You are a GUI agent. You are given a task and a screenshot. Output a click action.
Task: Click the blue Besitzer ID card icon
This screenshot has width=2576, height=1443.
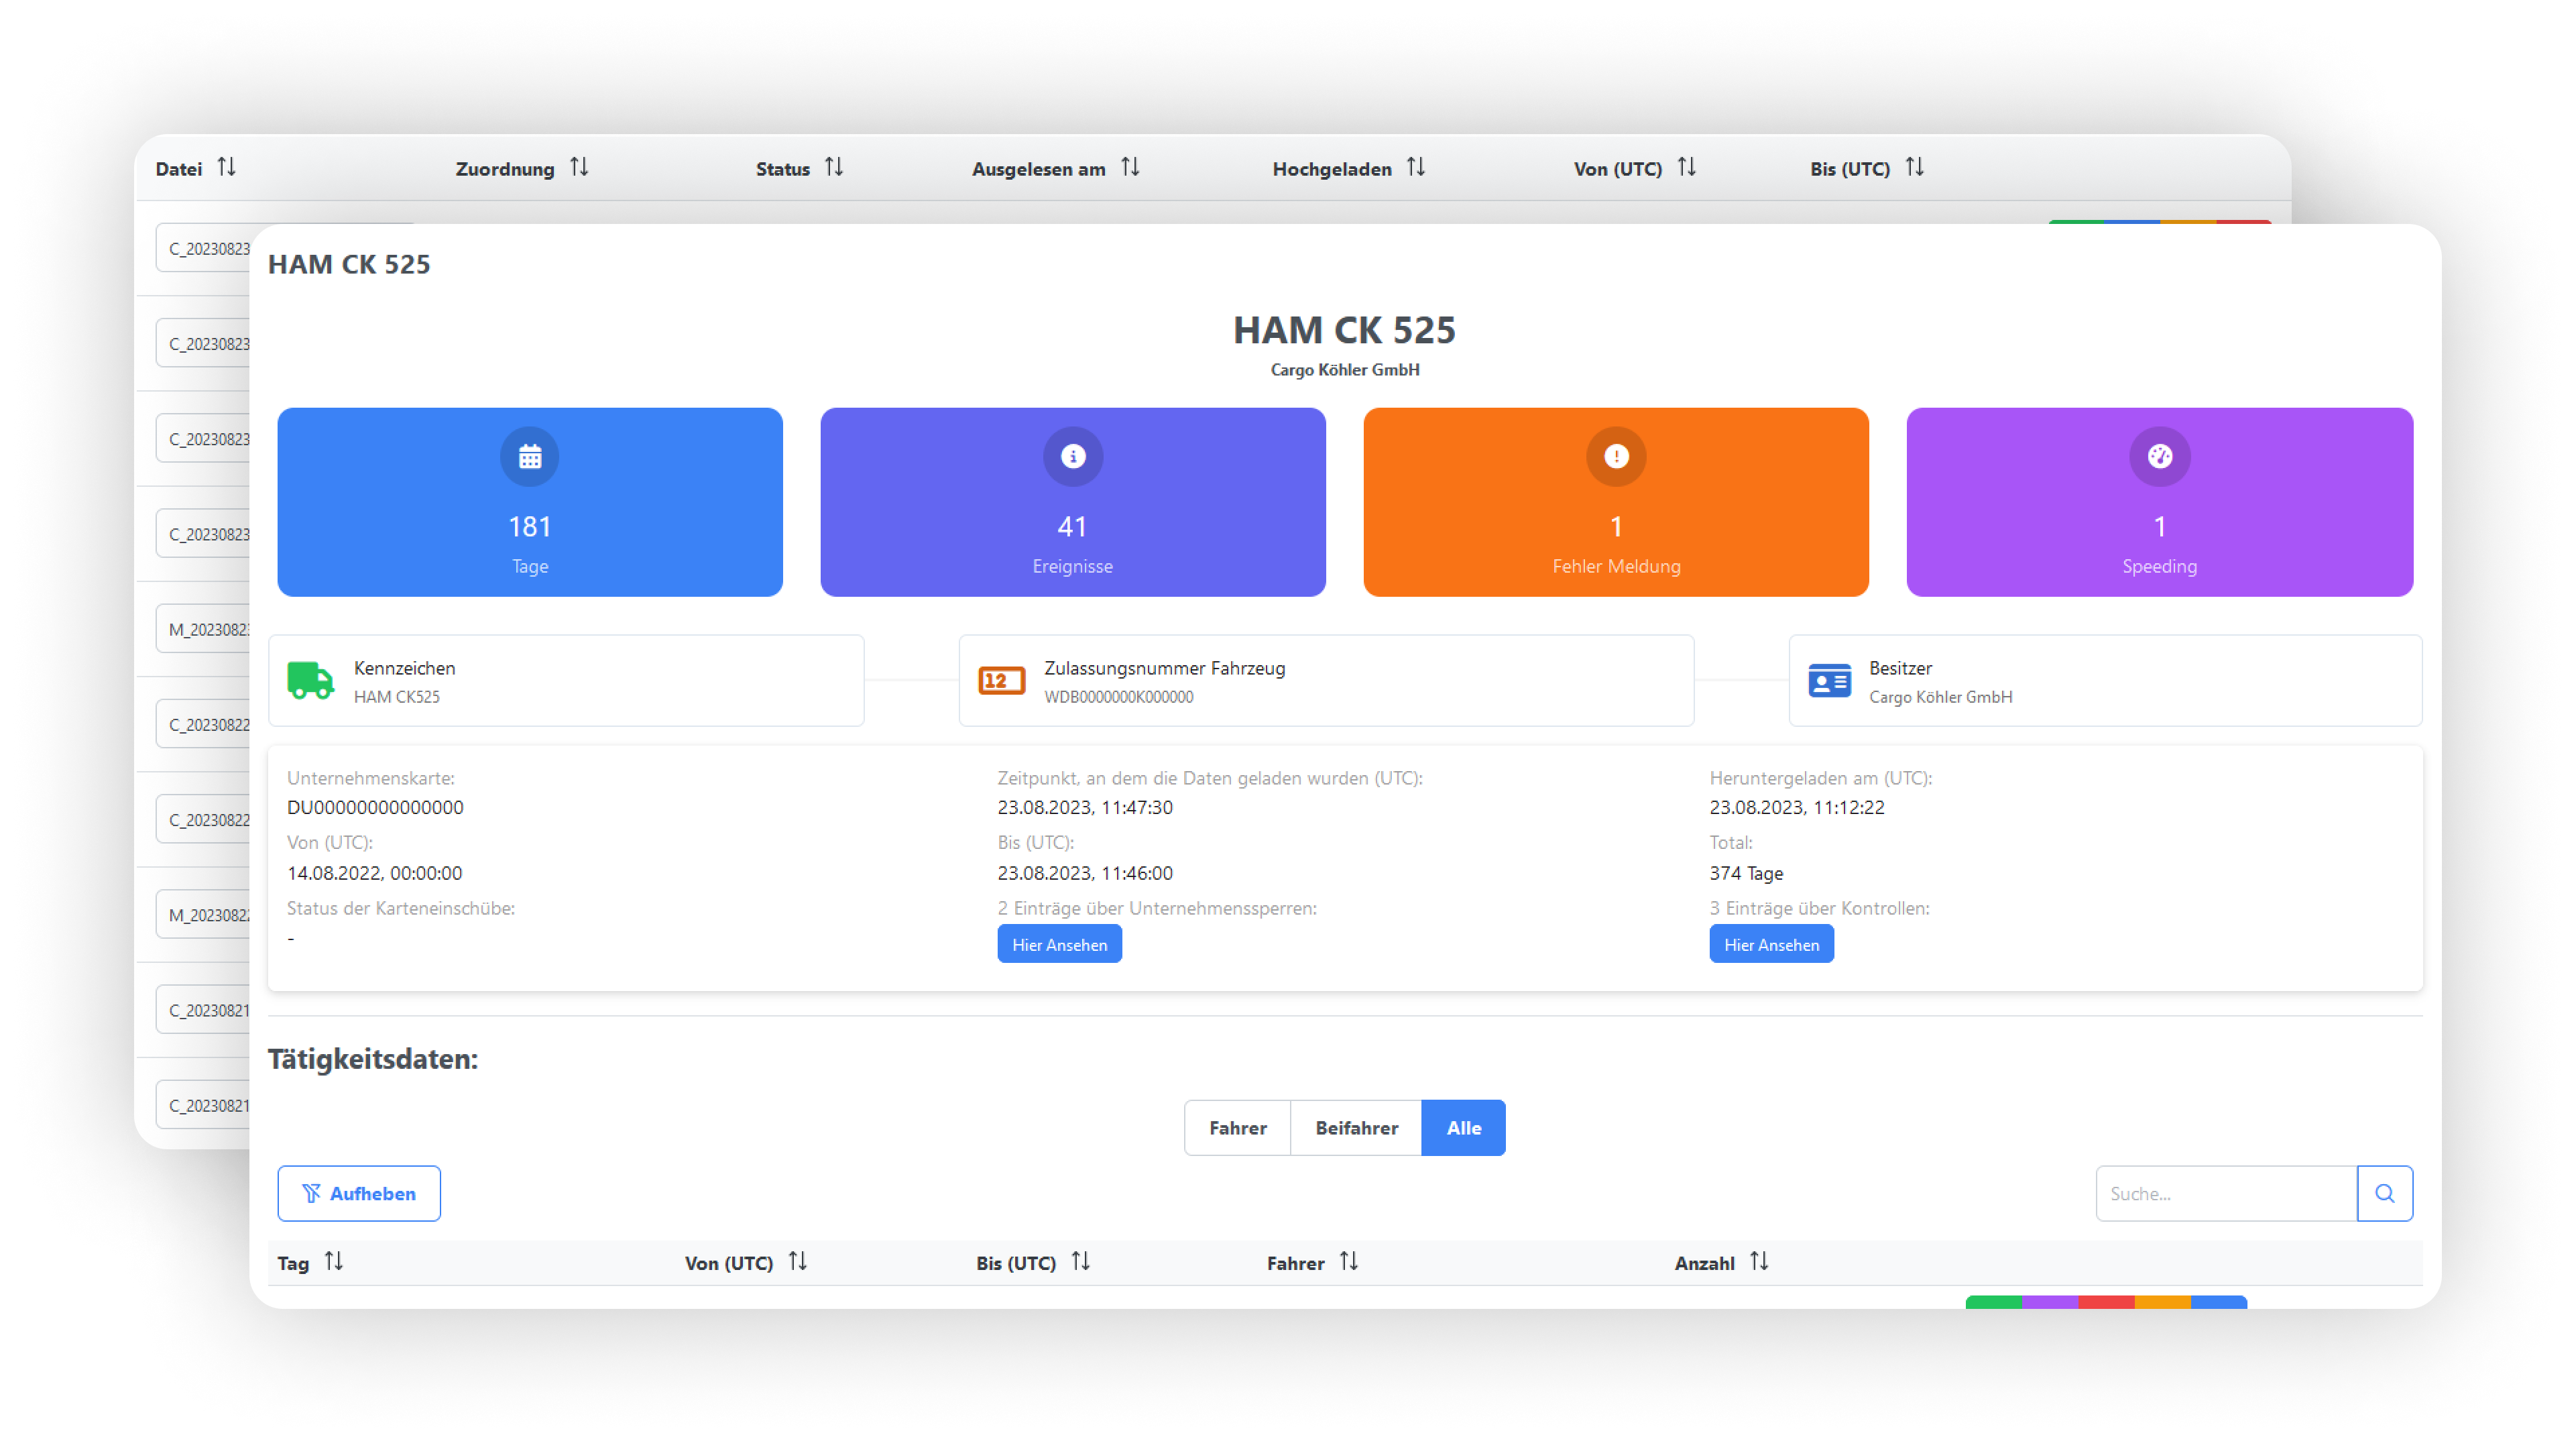[x=1829, y=681]
